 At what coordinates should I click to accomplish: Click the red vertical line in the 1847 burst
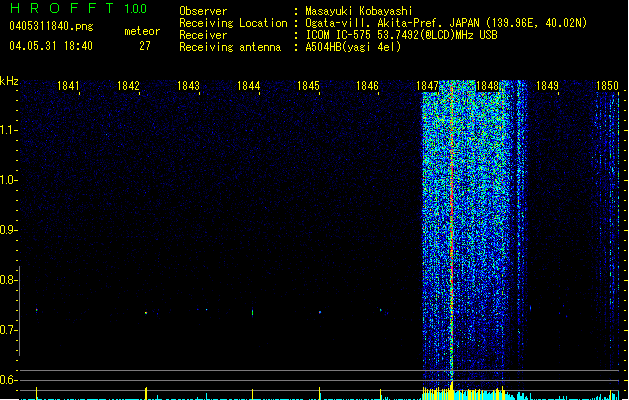coord(452,233)
